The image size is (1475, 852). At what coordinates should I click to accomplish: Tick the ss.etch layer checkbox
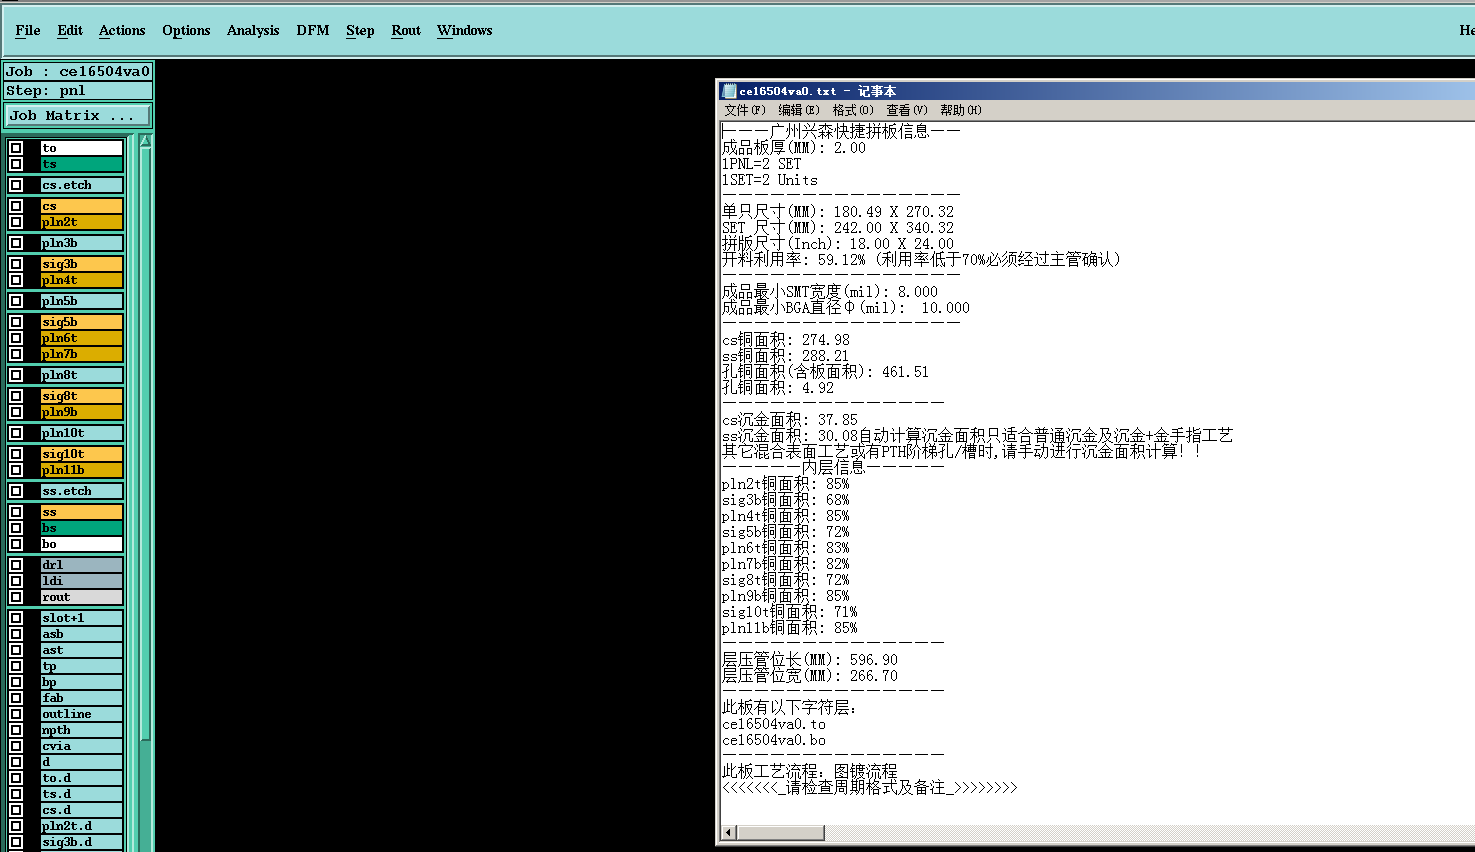pos(16,491)
